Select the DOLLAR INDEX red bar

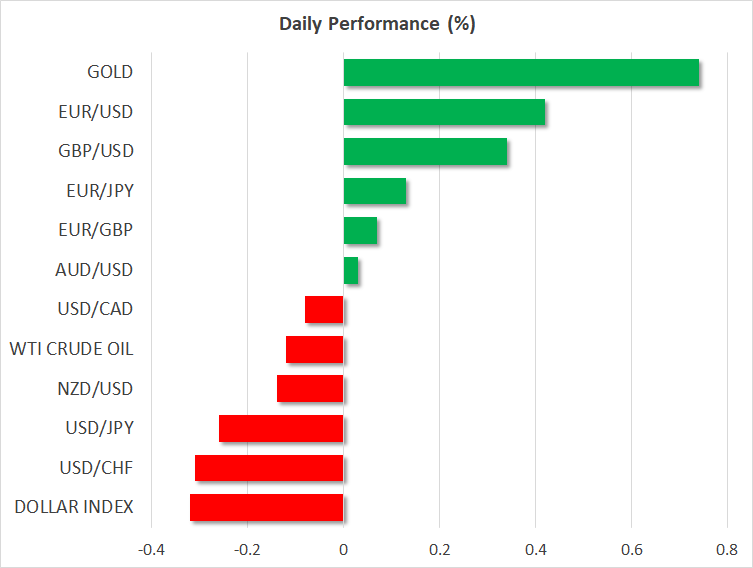(x=266, y=507)
